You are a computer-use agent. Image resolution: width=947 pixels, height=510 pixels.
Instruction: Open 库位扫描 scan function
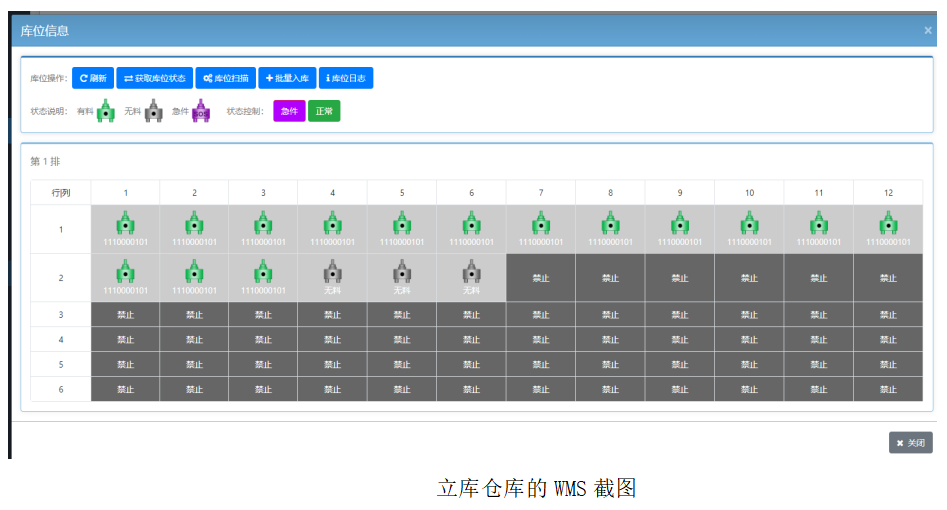tap(224, 78)
